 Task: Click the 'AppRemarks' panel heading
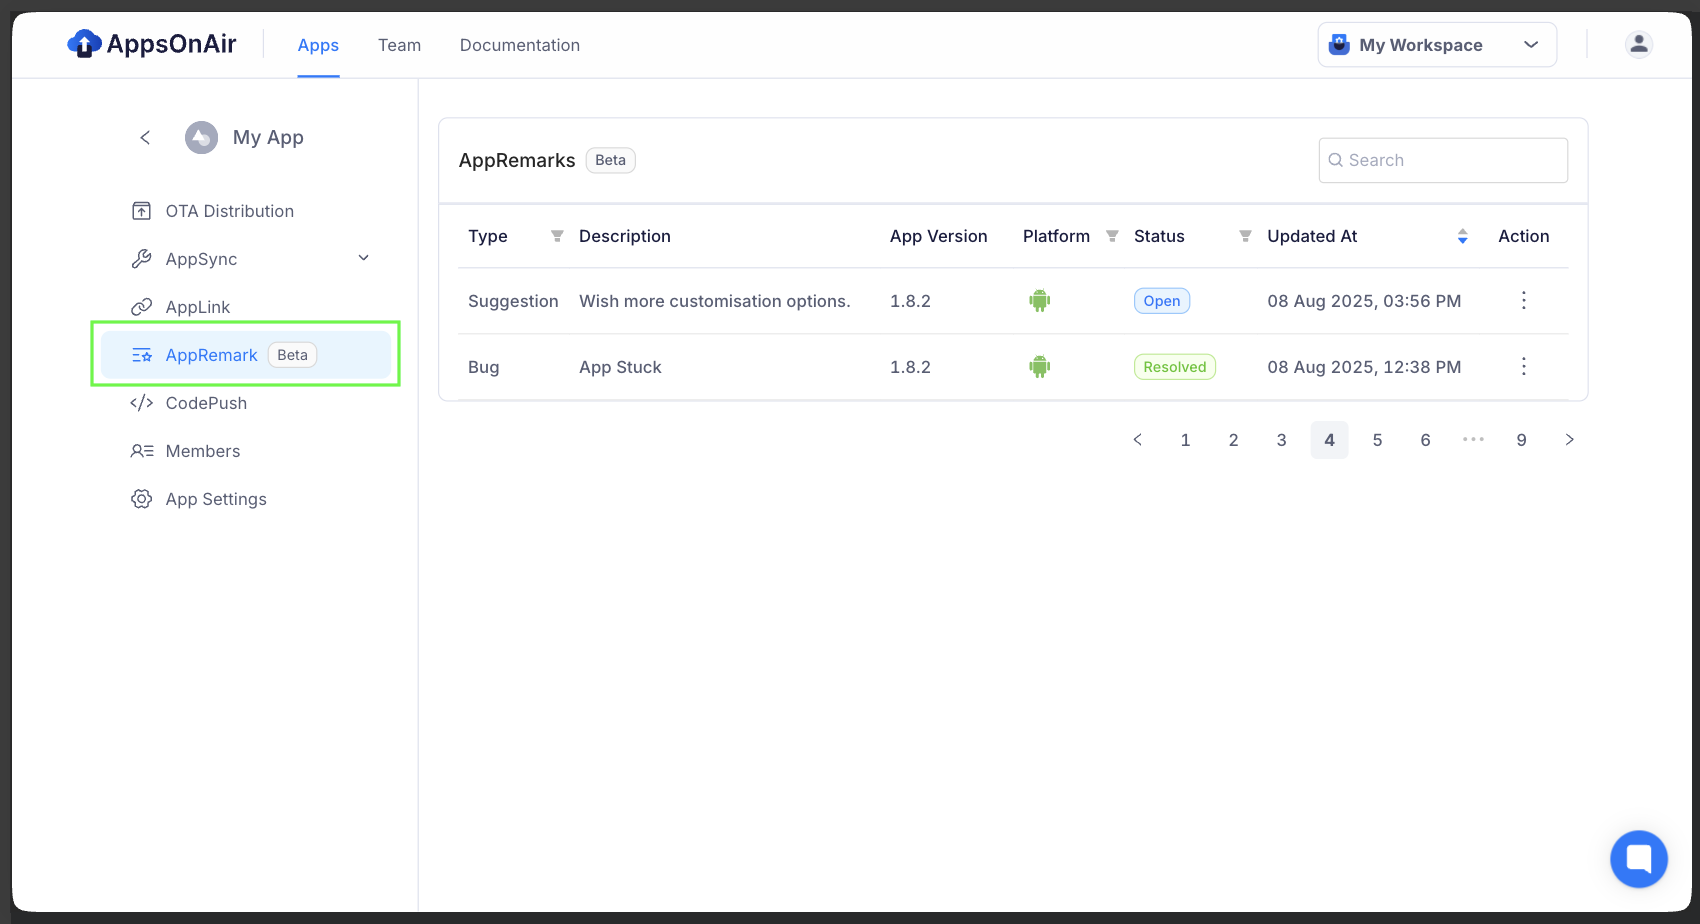(x=517, y=160)
